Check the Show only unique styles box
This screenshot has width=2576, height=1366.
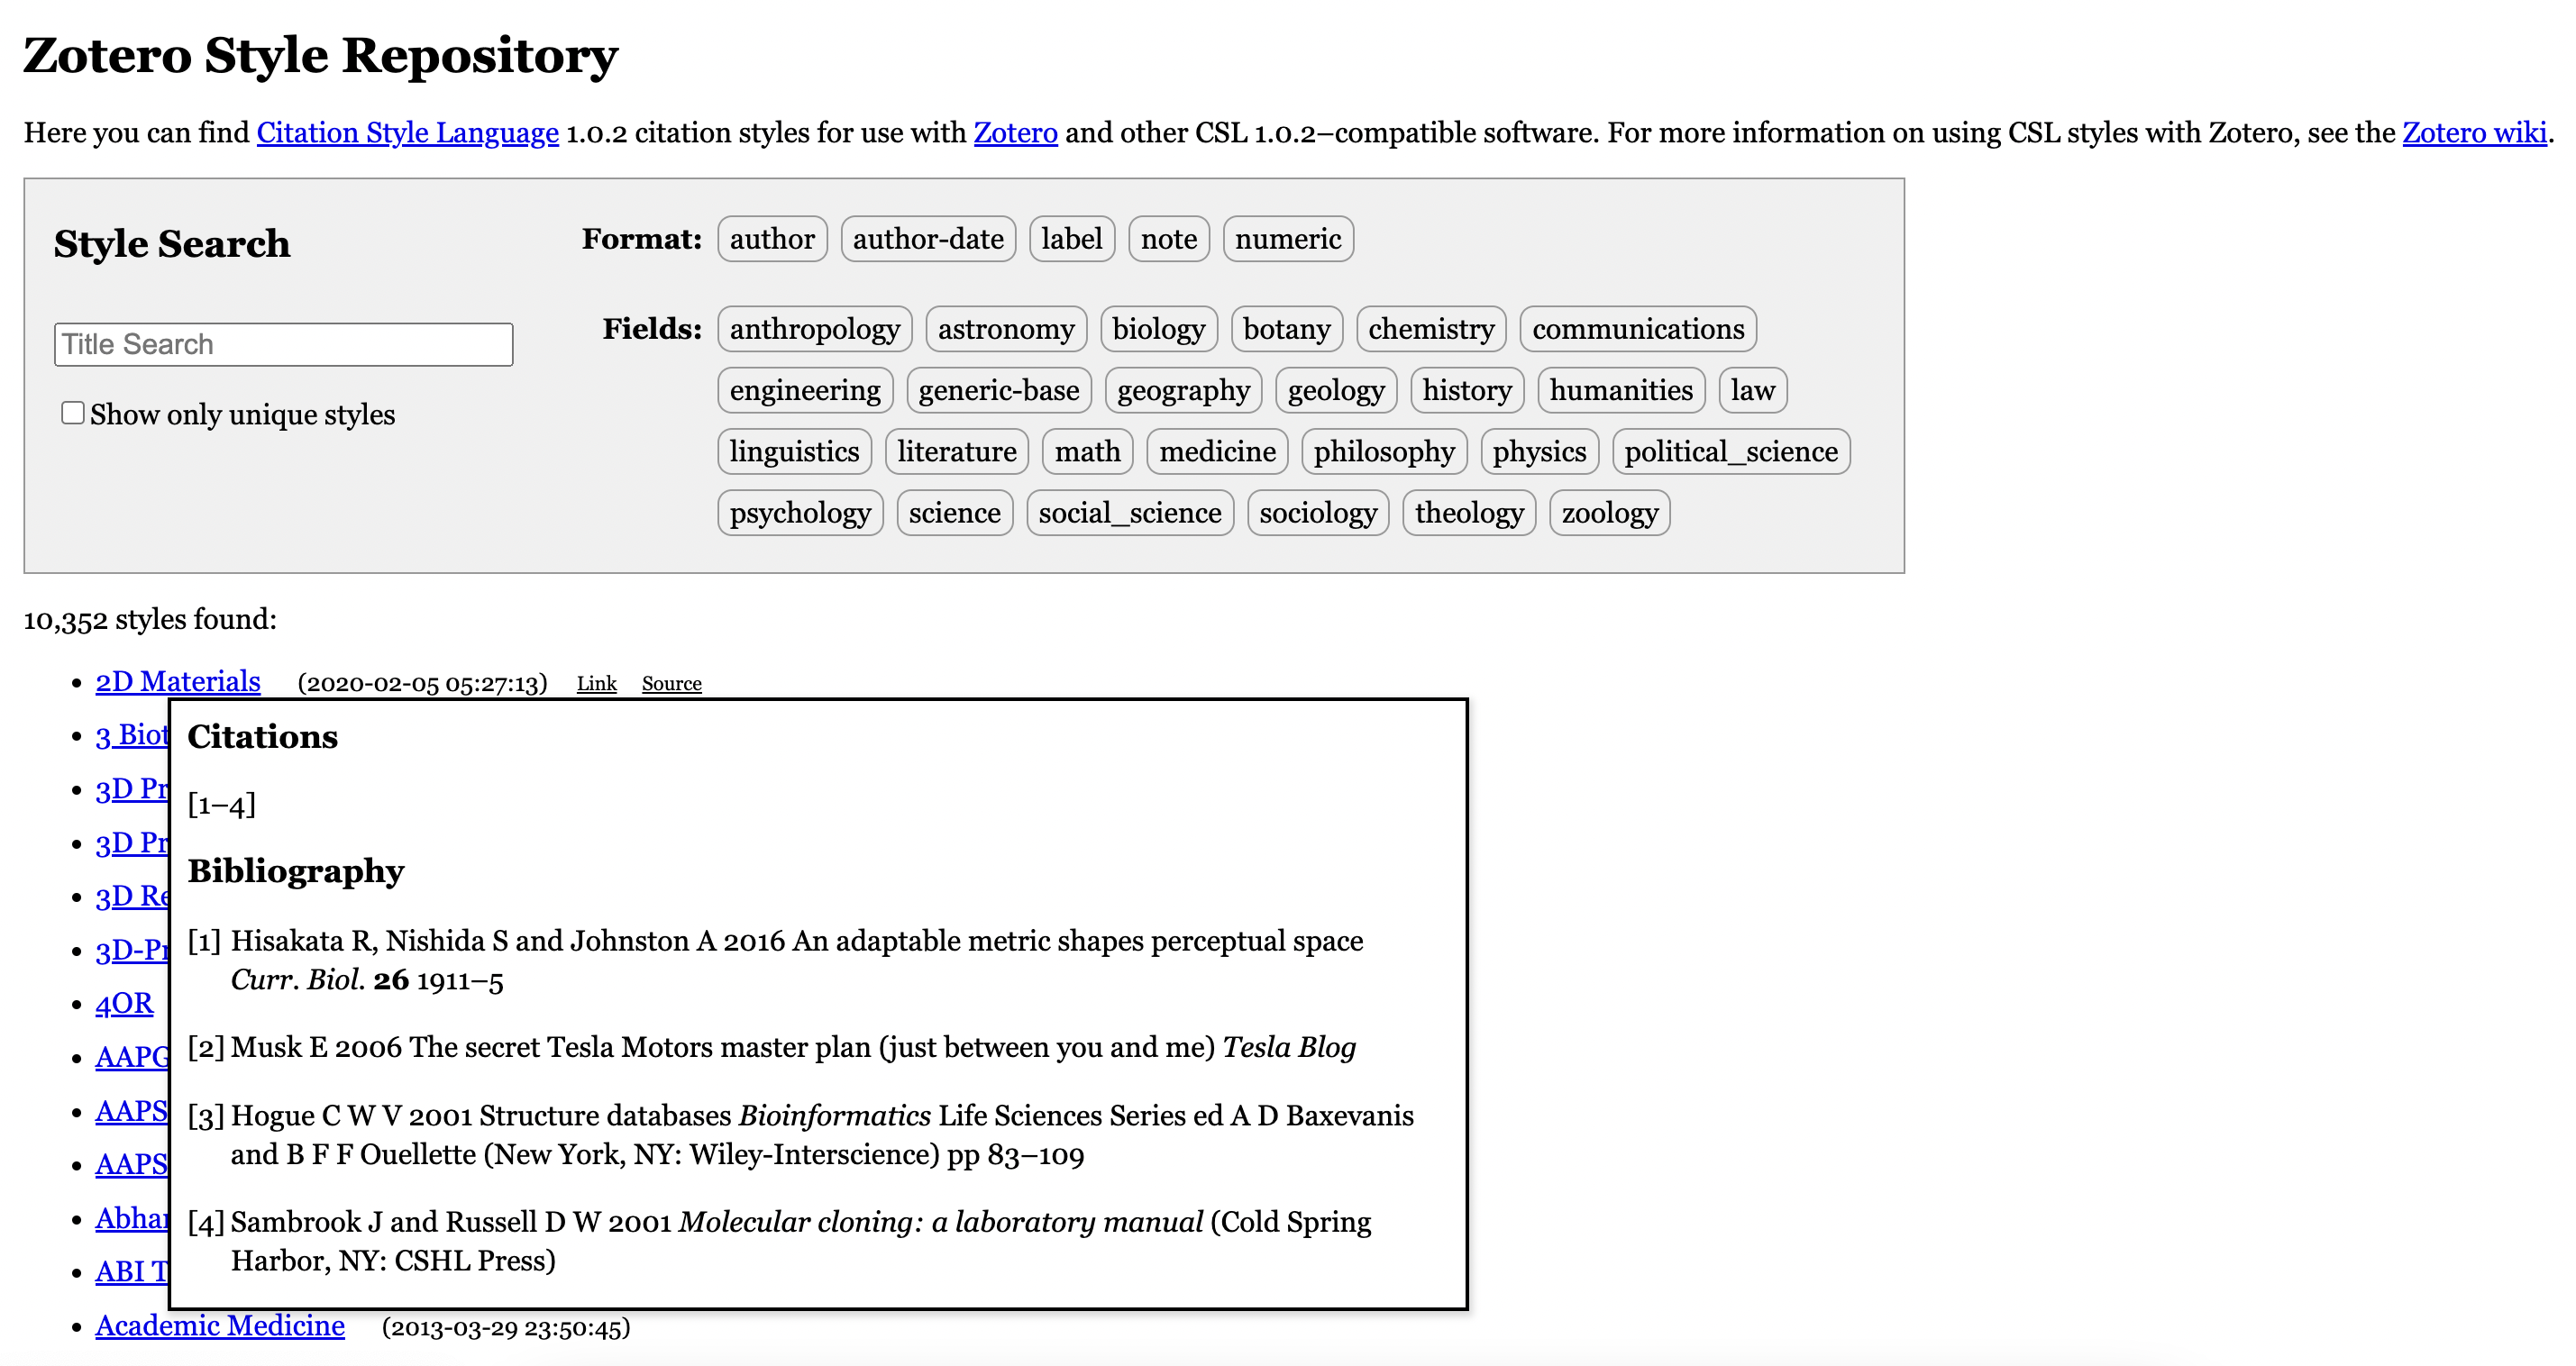click(x=73, y=413)
